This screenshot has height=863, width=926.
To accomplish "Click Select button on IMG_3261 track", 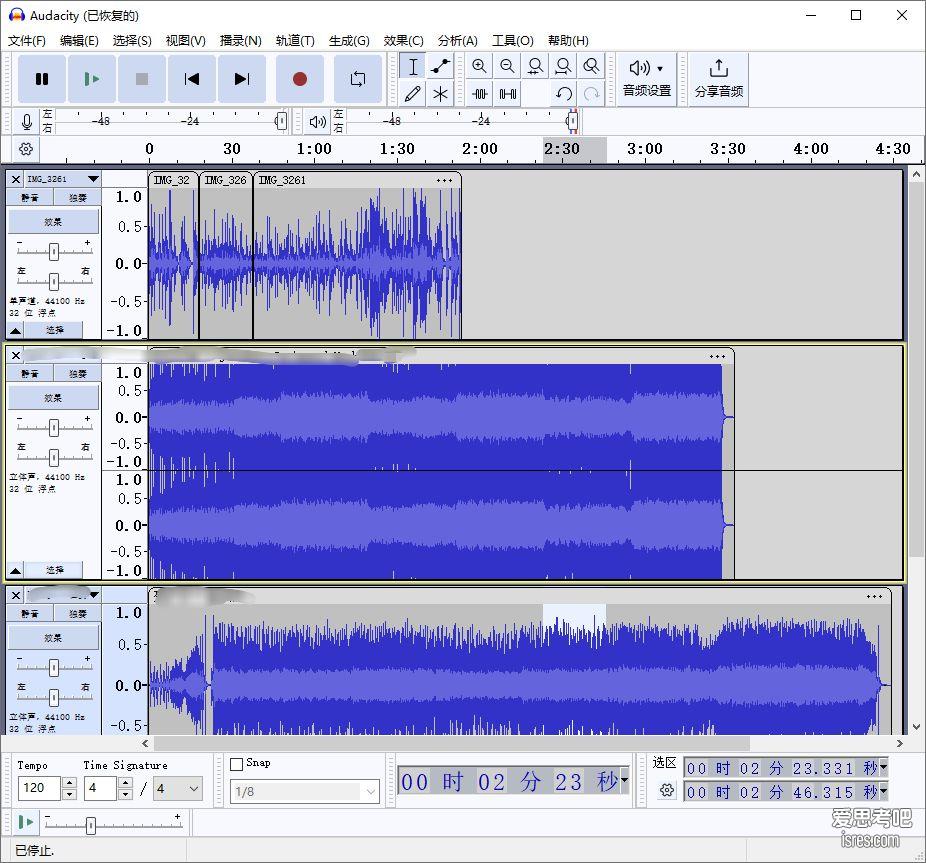I will [x=54, y=330].
